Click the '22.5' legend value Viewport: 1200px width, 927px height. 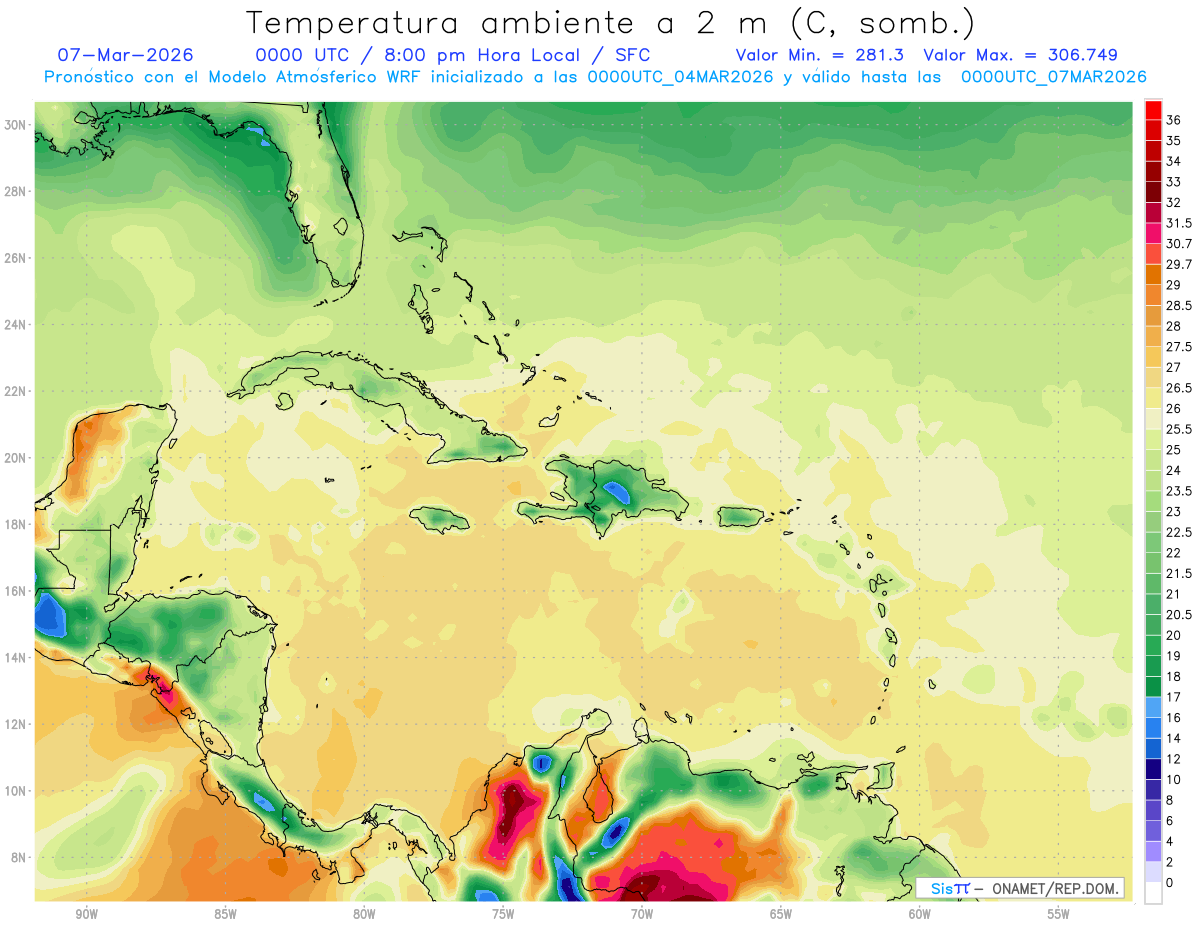pos(1178,532)
